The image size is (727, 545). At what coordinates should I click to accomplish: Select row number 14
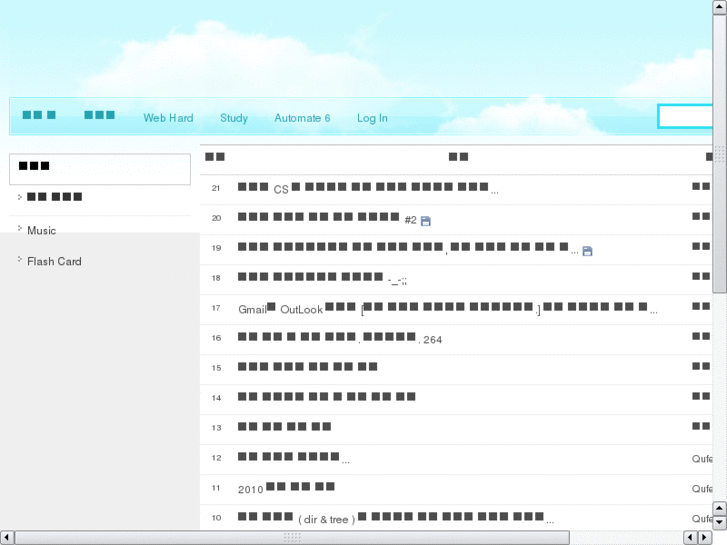coord(216,398)
